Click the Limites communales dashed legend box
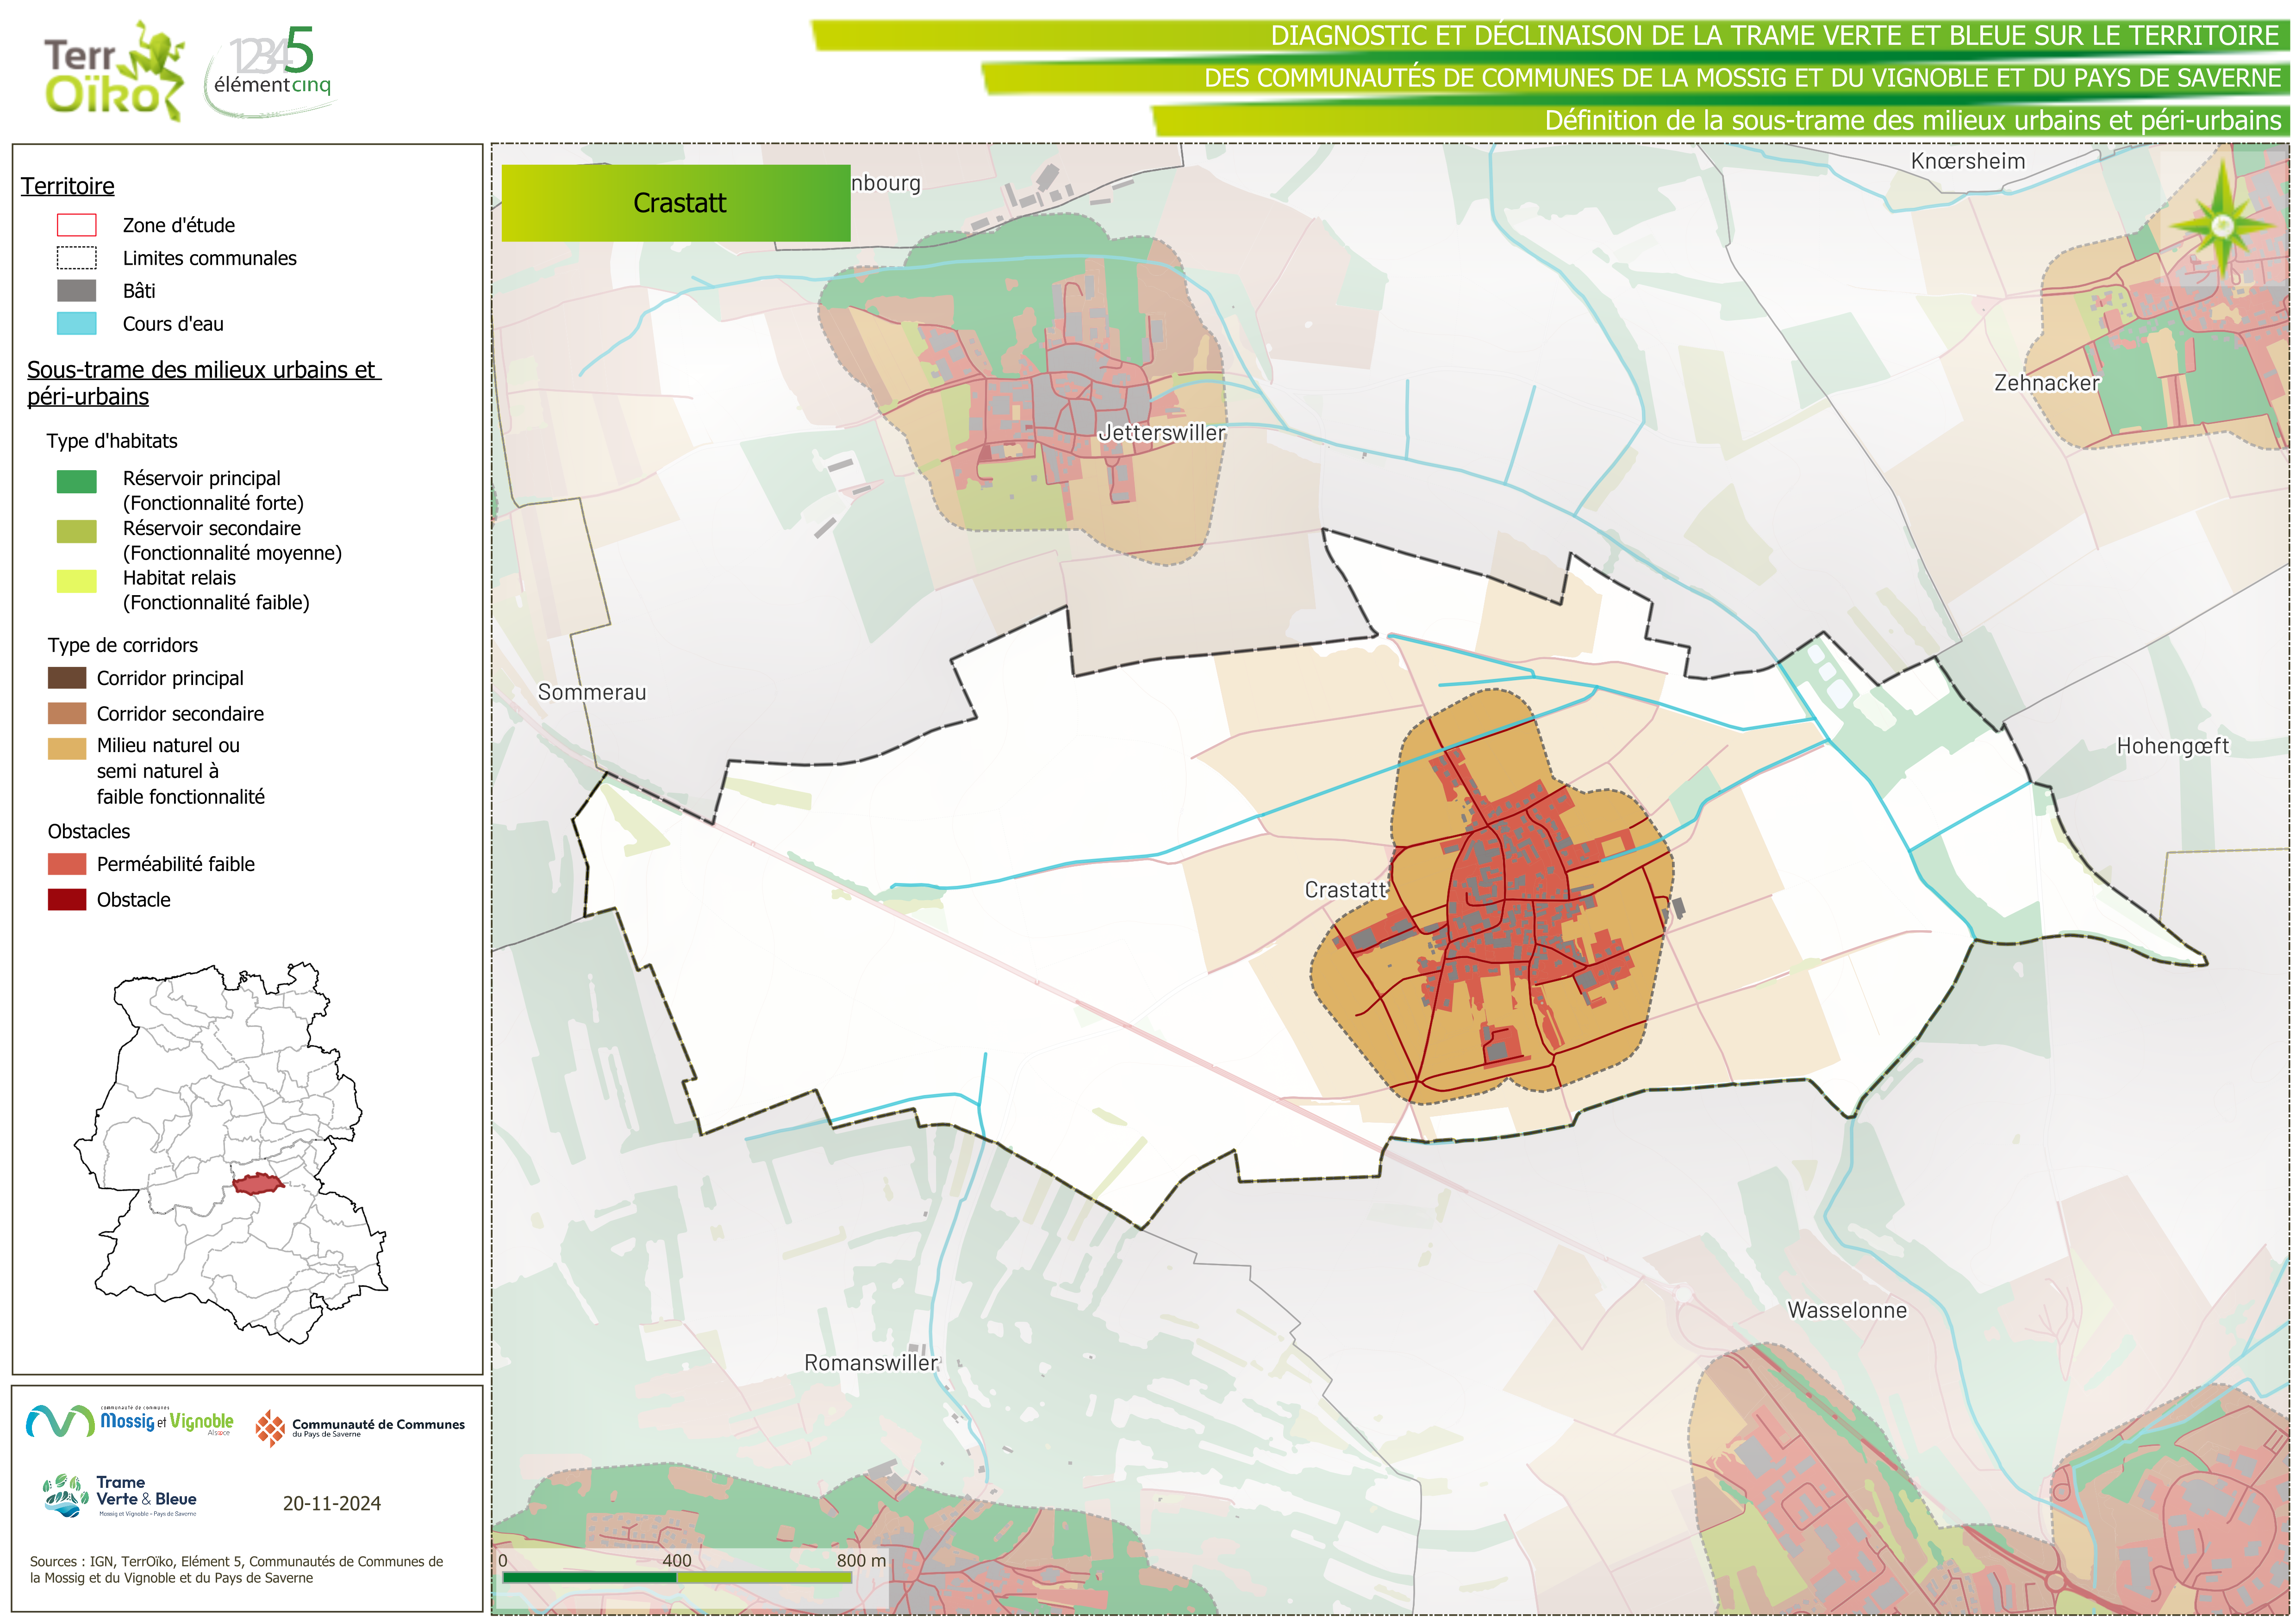 pos(77,258)
